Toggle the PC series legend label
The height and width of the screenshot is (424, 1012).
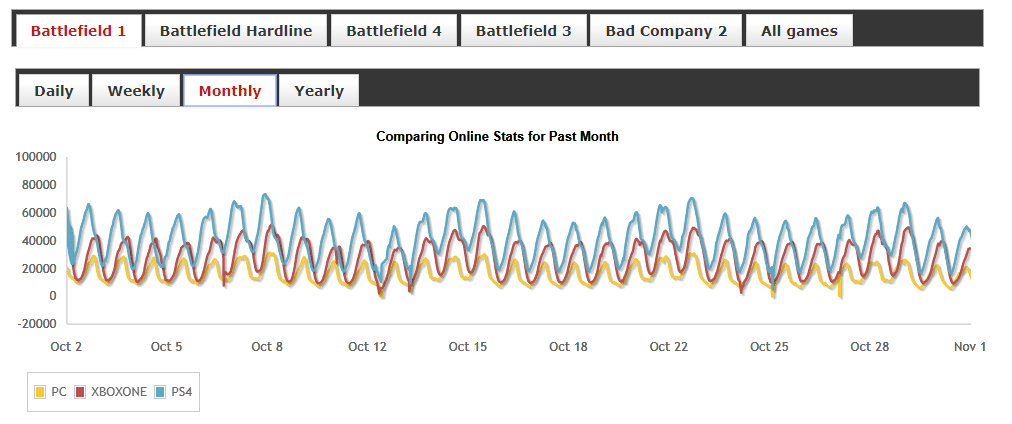click(x=59, y=392)
